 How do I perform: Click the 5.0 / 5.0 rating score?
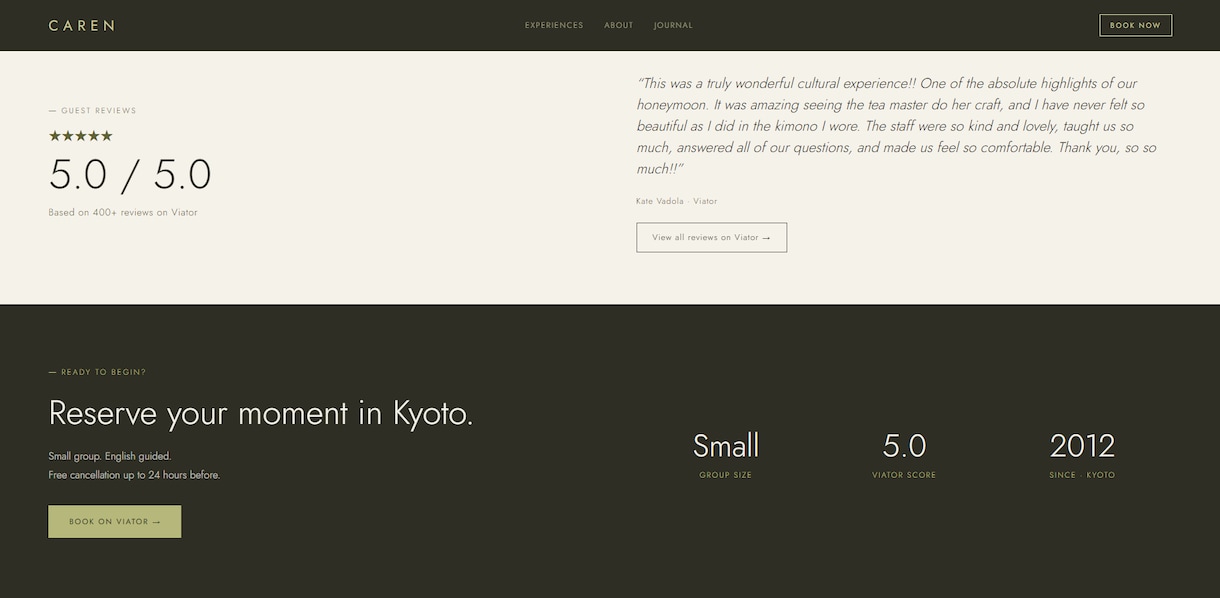tap(130, 175)
